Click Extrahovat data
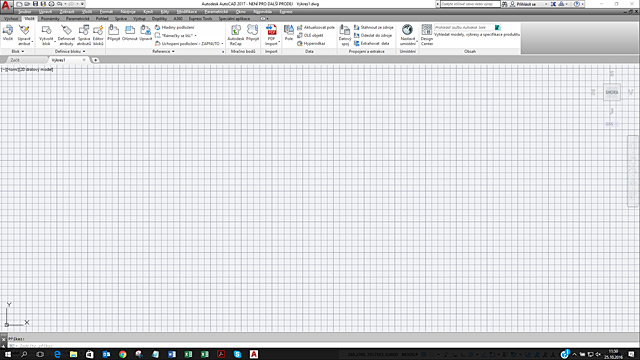 click(372, 43)
